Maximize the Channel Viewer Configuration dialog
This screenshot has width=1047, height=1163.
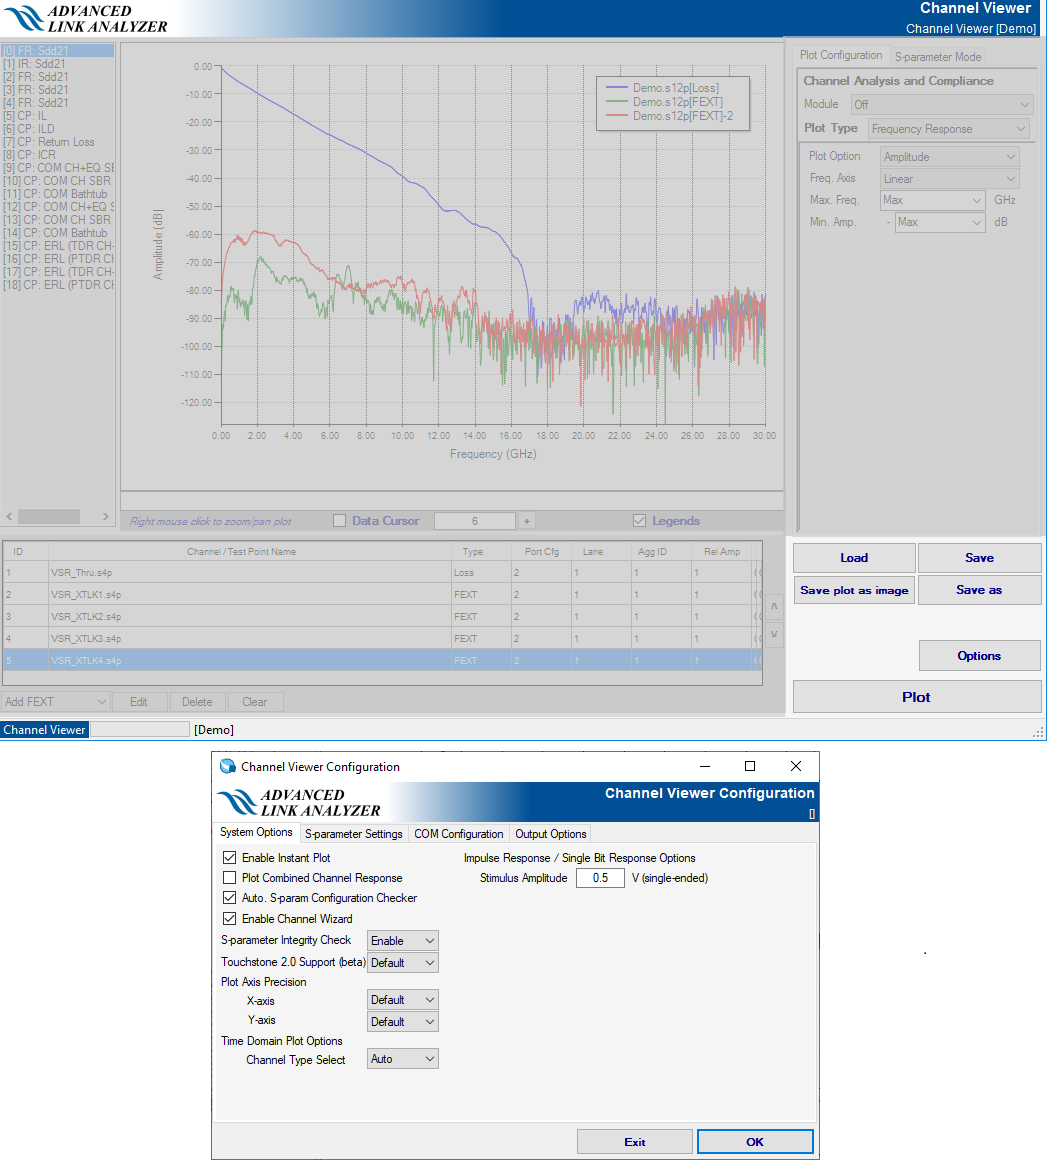click(x=750, y=767)
